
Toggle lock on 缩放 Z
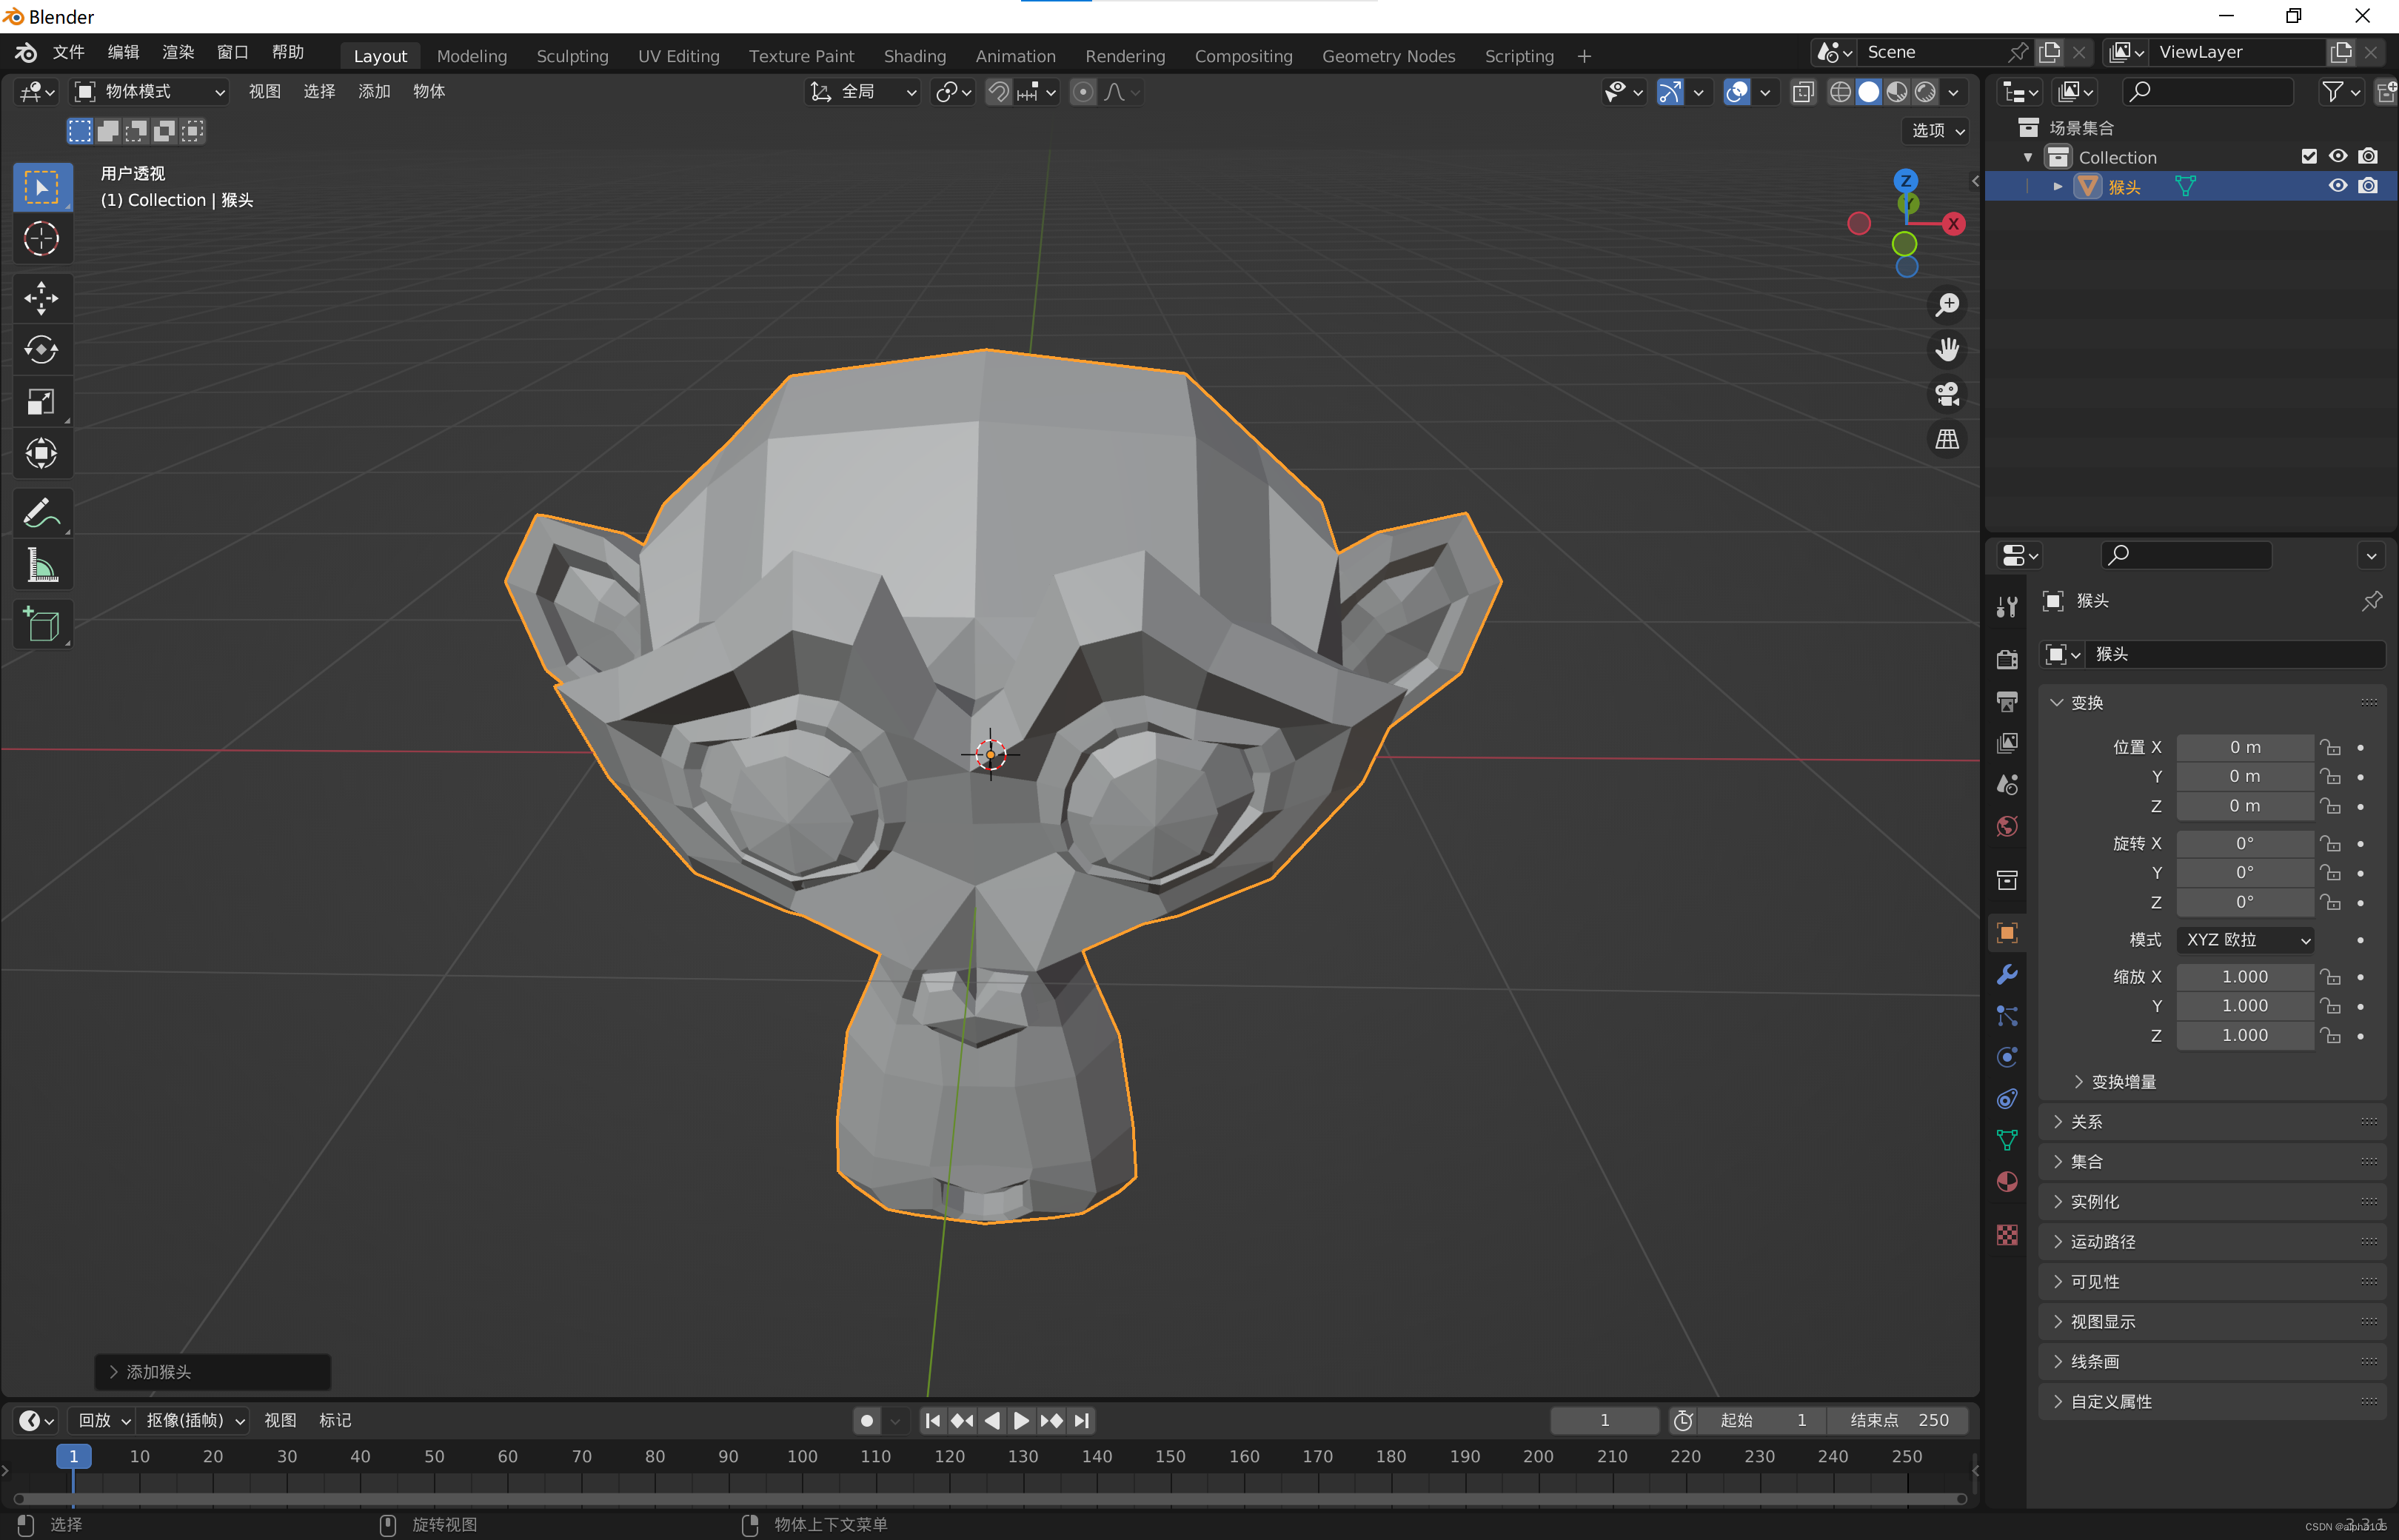[2331, 1036]
